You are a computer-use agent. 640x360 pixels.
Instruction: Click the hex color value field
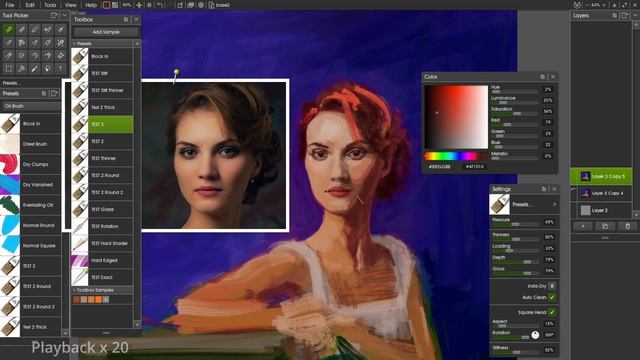pos(474,167)
